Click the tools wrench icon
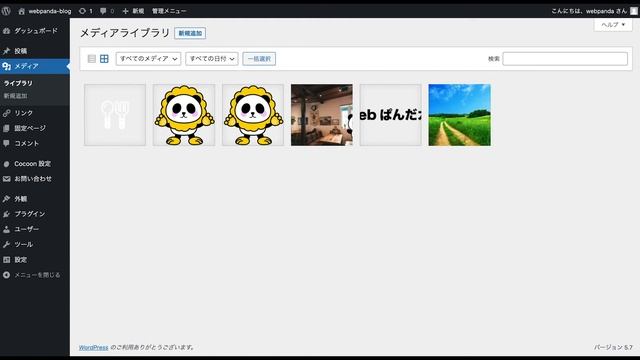Image resolution: width=640 pixels, height=360 pixels. pos(7,244)
